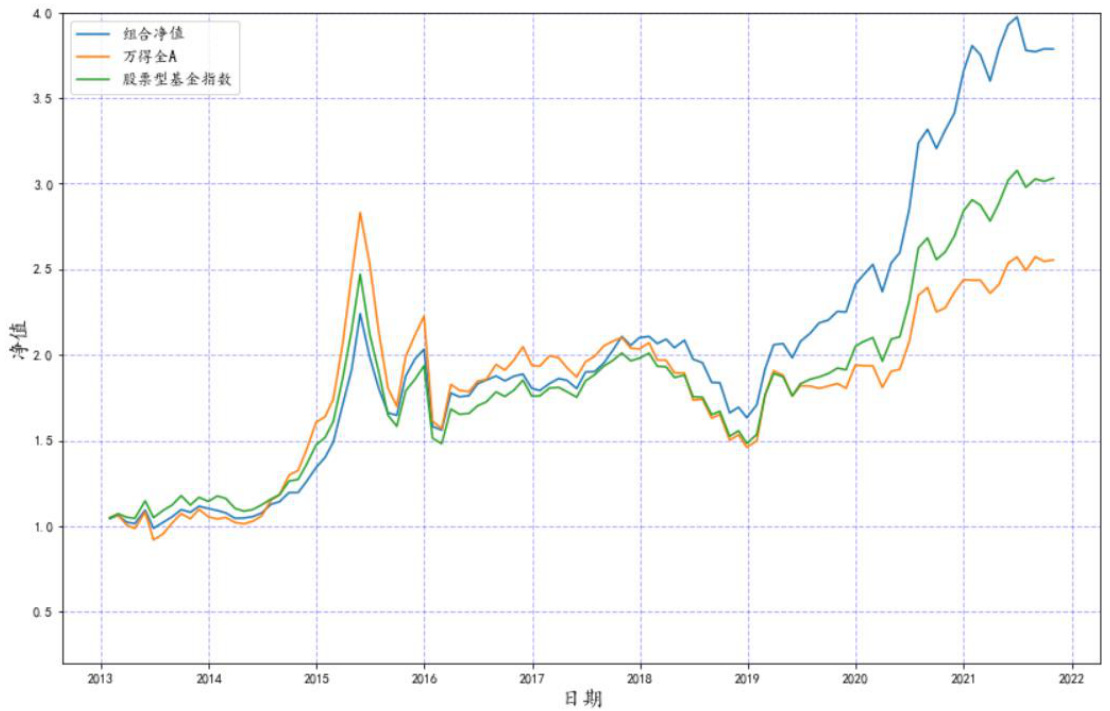
Task: Click the orange line's 2015 peak
Action: click(360, 213)
